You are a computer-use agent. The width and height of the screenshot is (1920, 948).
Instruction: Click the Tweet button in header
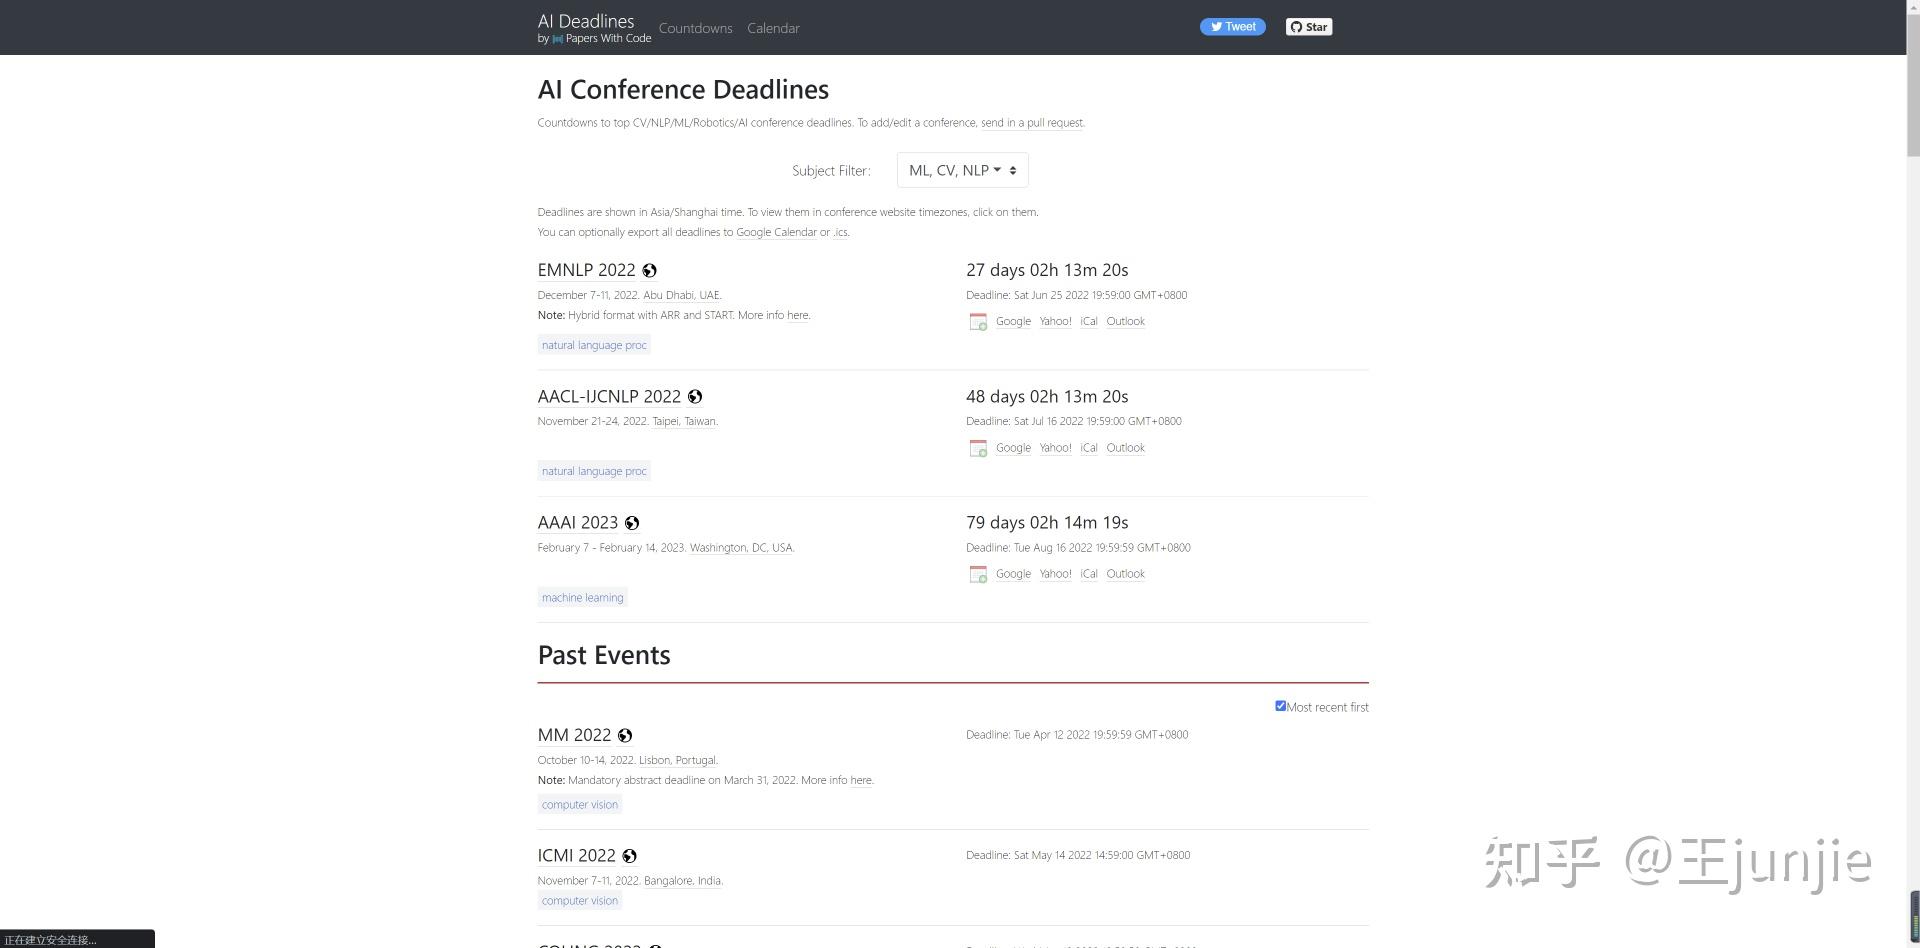pyautogui.click(x=1233, y=27)
